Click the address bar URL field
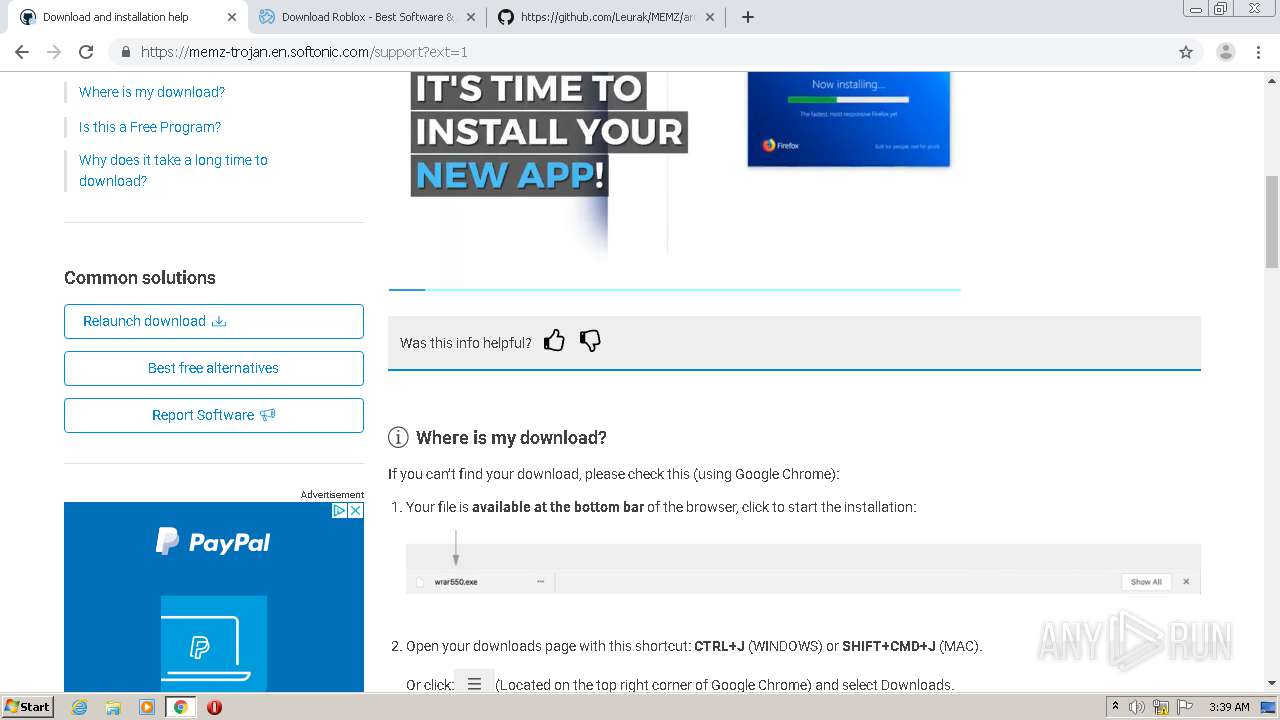1280x720 pixels. click(640, 52)
